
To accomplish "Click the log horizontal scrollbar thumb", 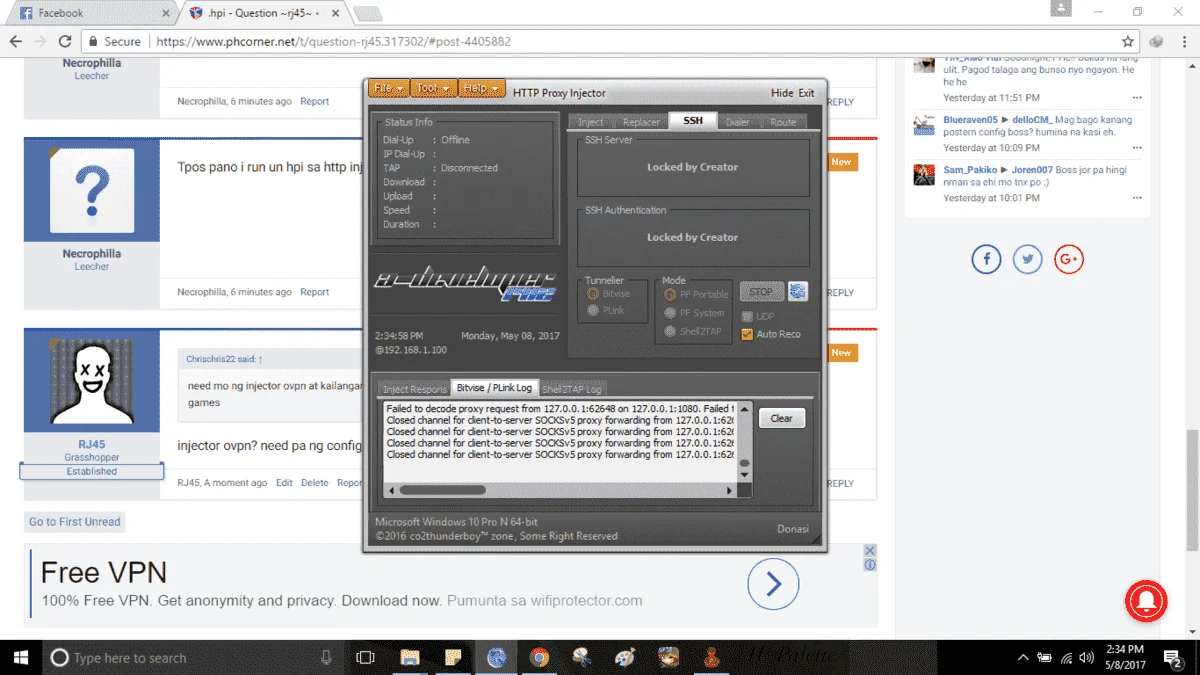I will click(443, 490).
